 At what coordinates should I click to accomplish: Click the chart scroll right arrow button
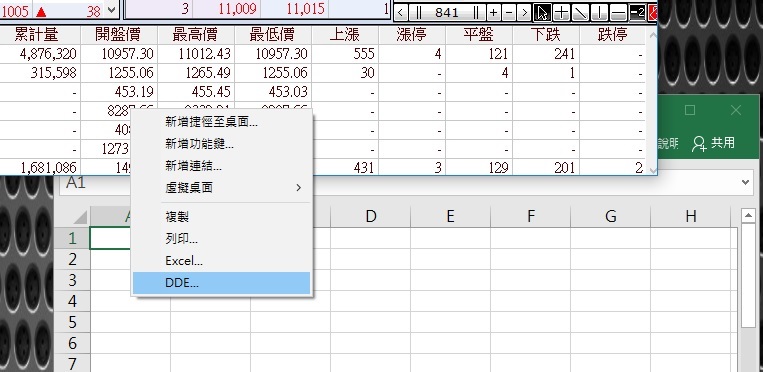point(524,12)
